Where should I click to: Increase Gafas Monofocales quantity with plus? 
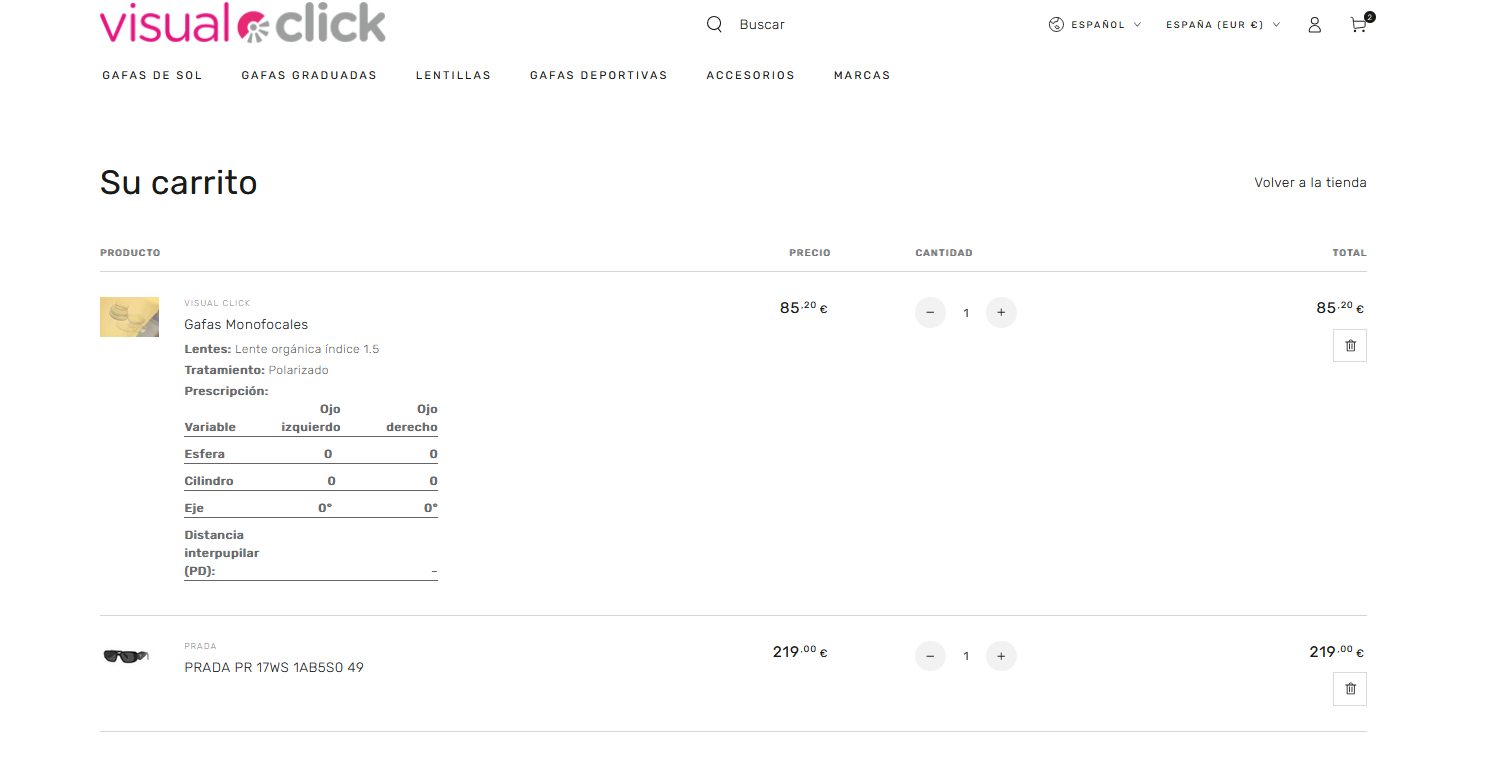tap(1001, 313)
